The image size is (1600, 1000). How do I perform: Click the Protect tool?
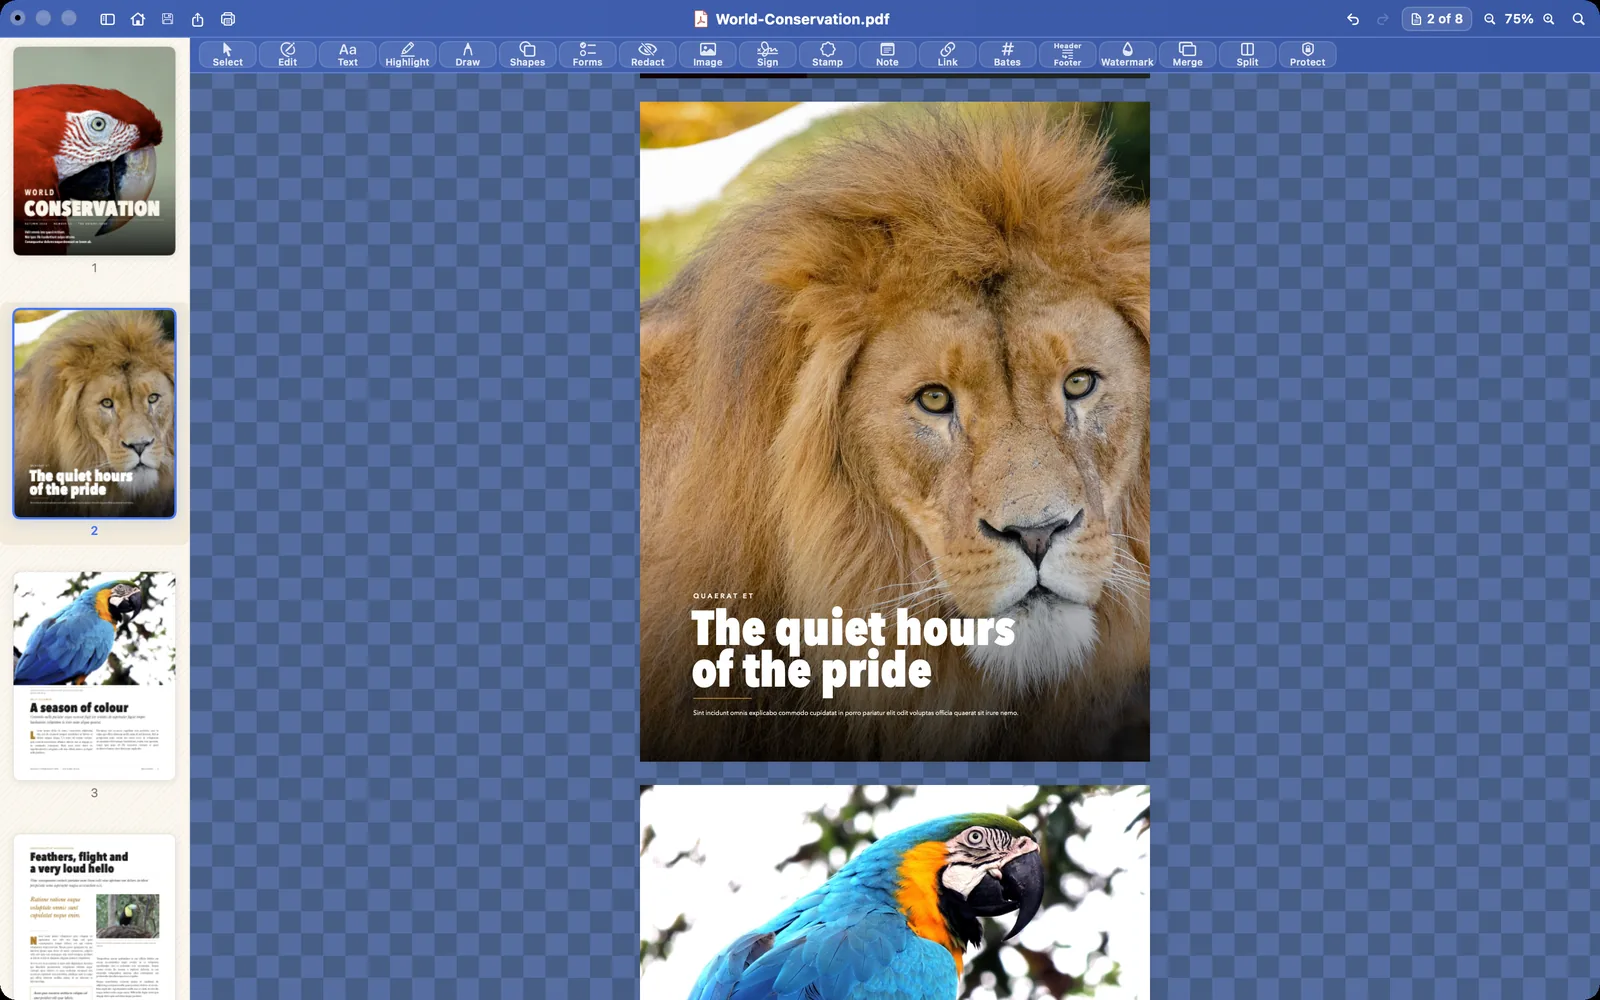pyautogui.click(x=1307, y=54)
